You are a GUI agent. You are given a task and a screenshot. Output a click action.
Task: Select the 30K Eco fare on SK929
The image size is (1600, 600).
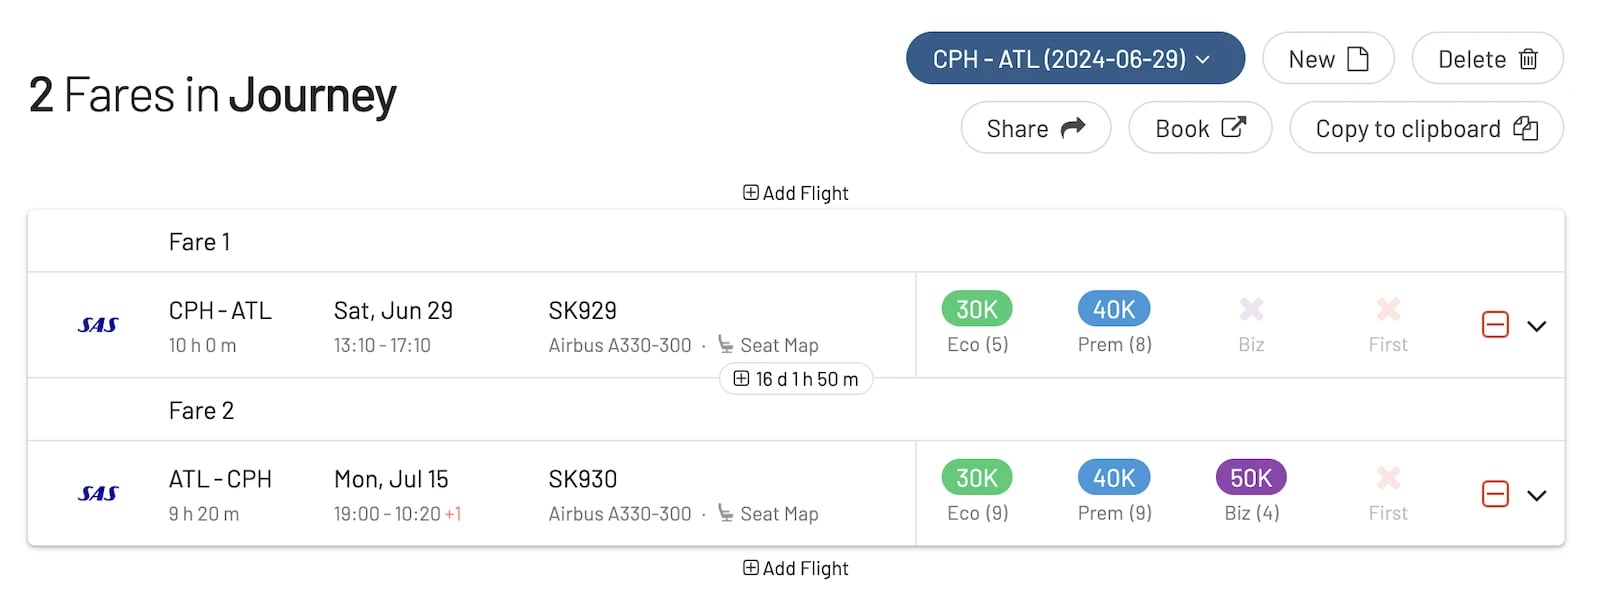977,309
